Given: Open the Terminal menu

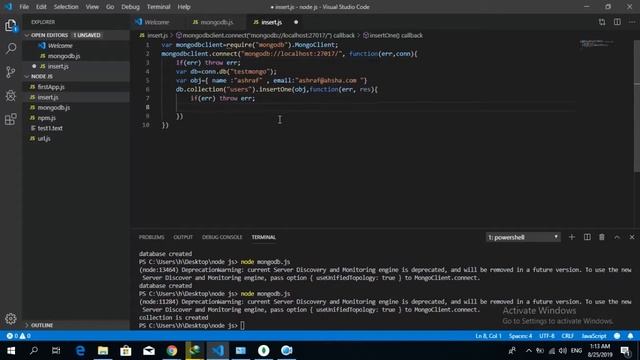Looking at the screenshot, I should [x=158, y=7].
